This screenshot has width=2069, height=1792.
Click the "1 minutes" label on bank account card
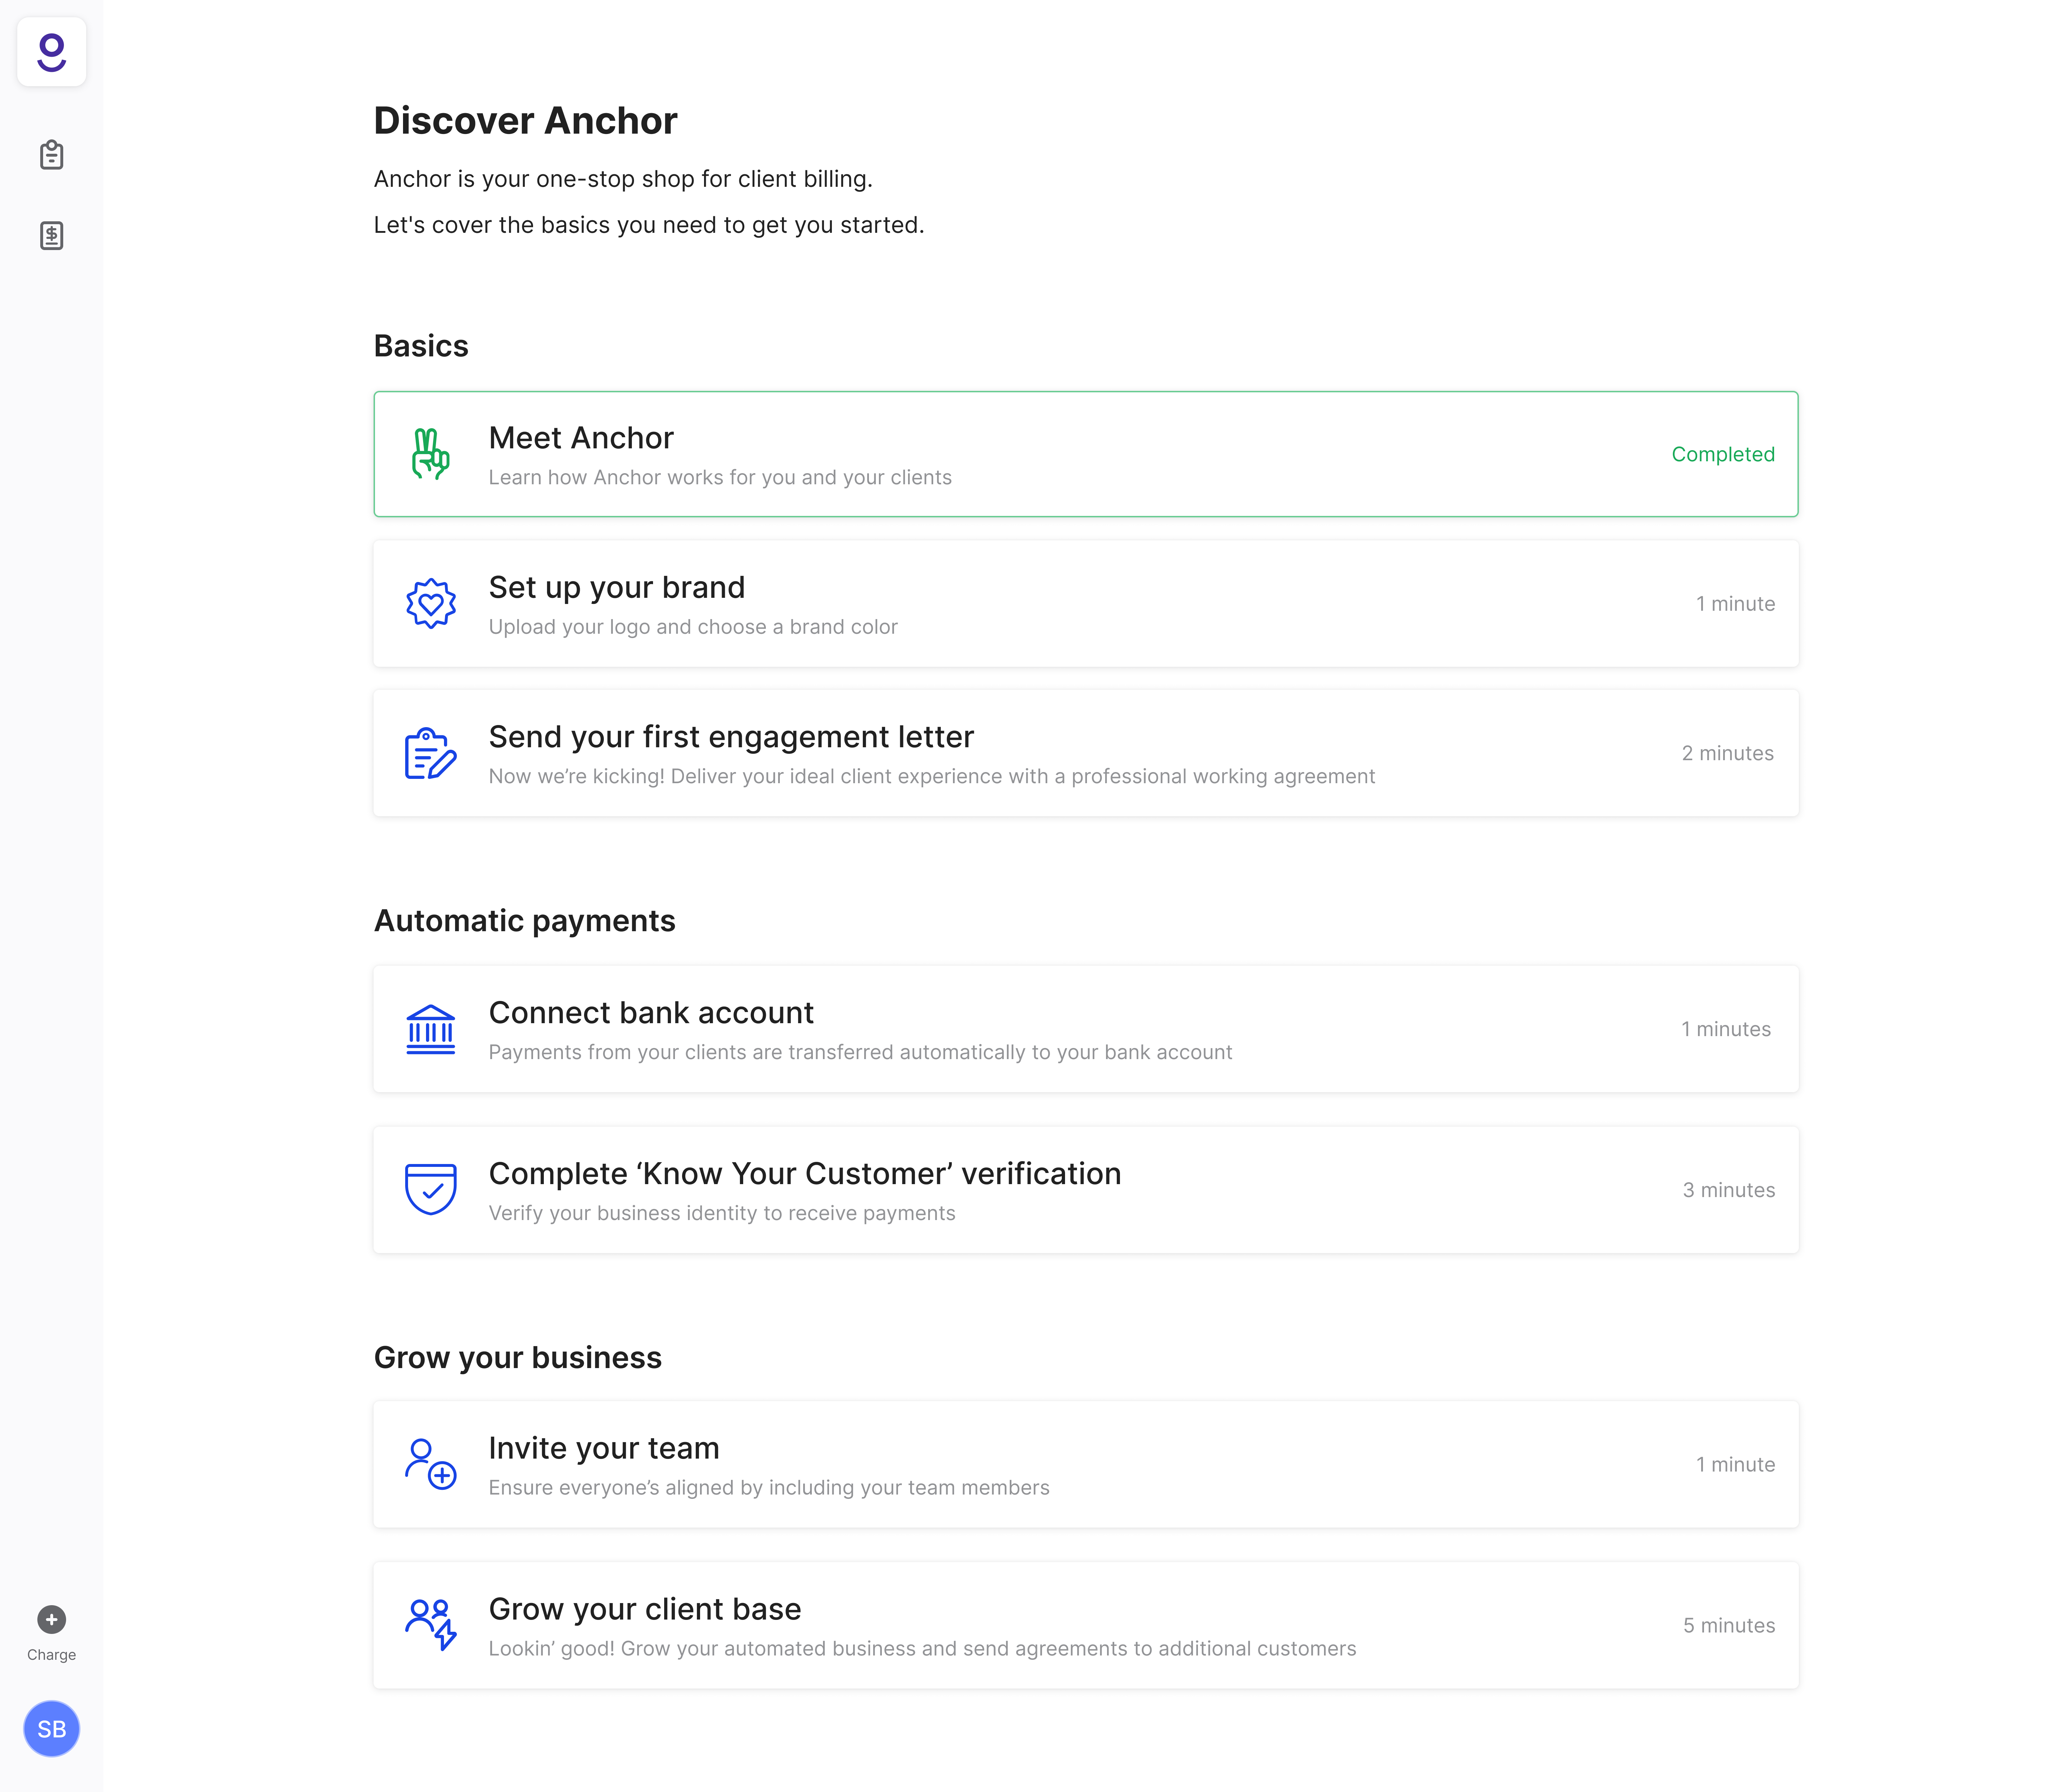point(1726,1029)
